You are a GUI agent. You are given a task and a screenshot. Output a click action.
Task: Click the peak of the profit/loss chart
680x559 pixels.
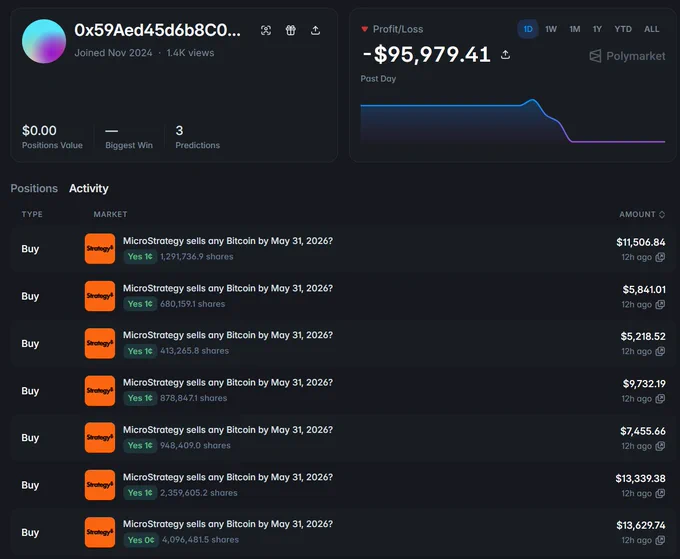533,100
